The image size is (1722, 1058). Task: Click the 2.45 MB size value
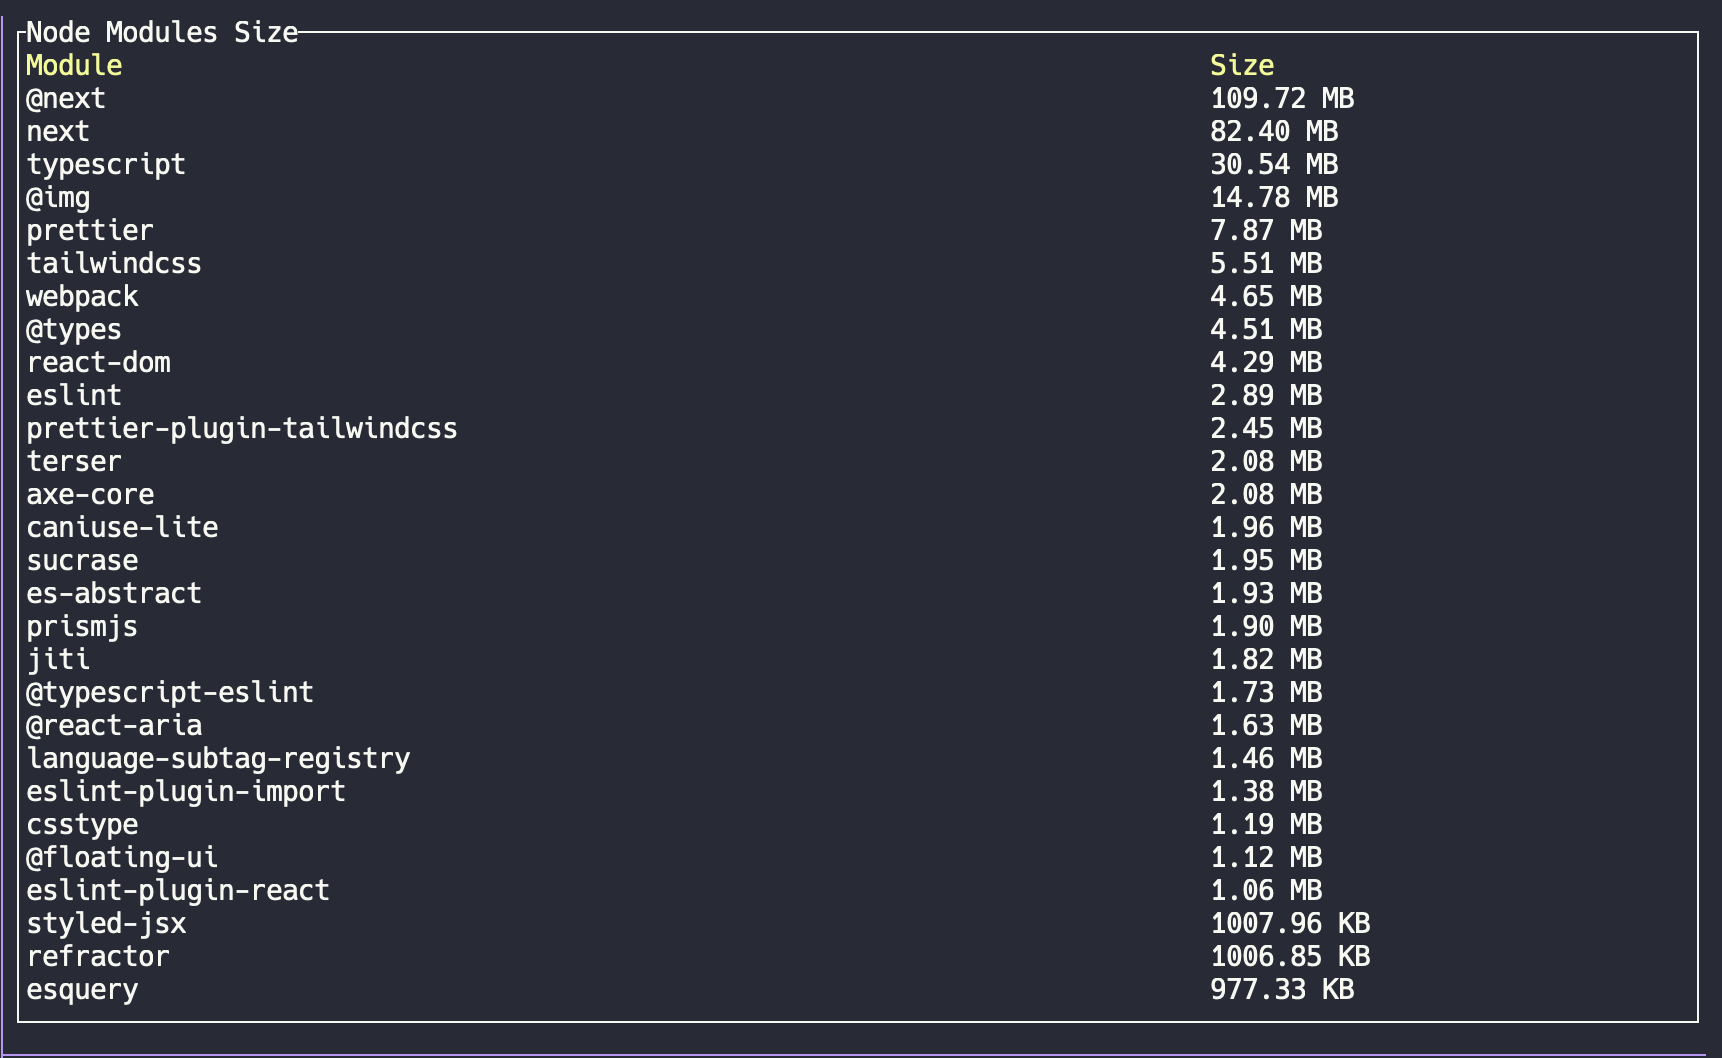pos(1266,429)
